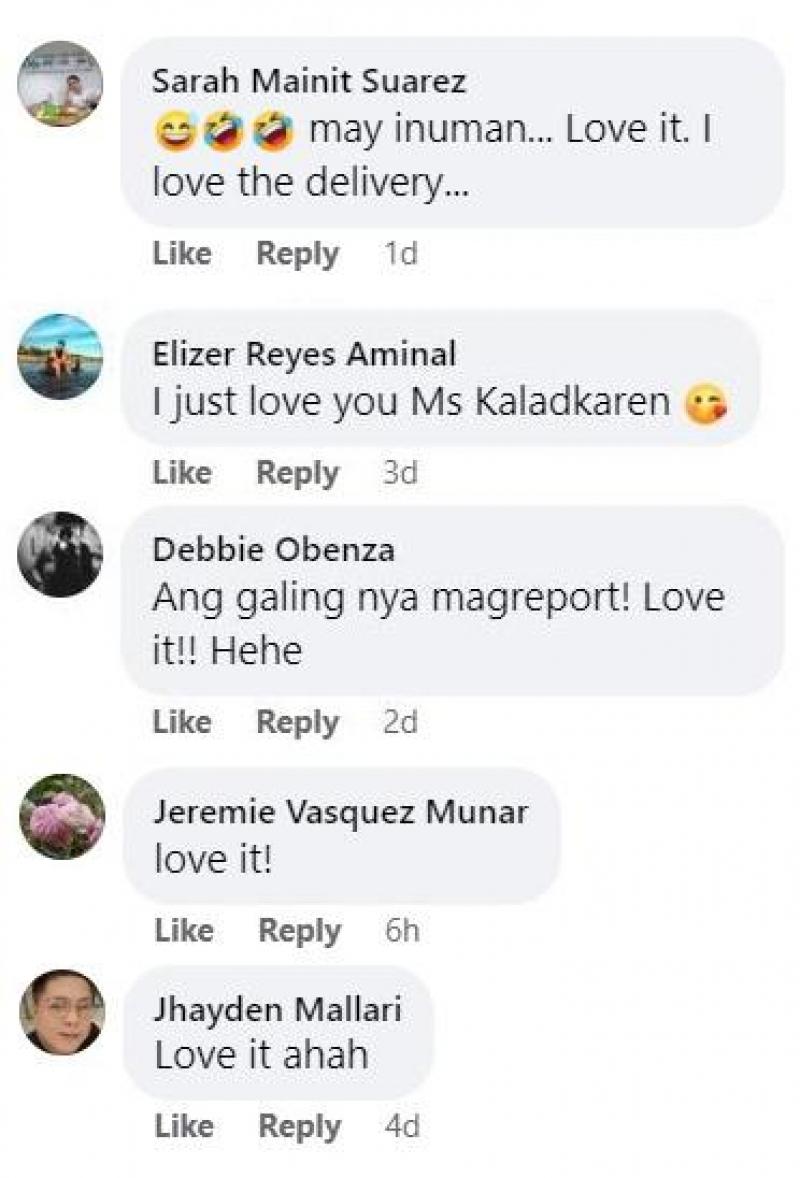Reply to Elizer Reyes Aminal's comment
This screenshot has width=800, height=1178.
(x=297, y=473)
